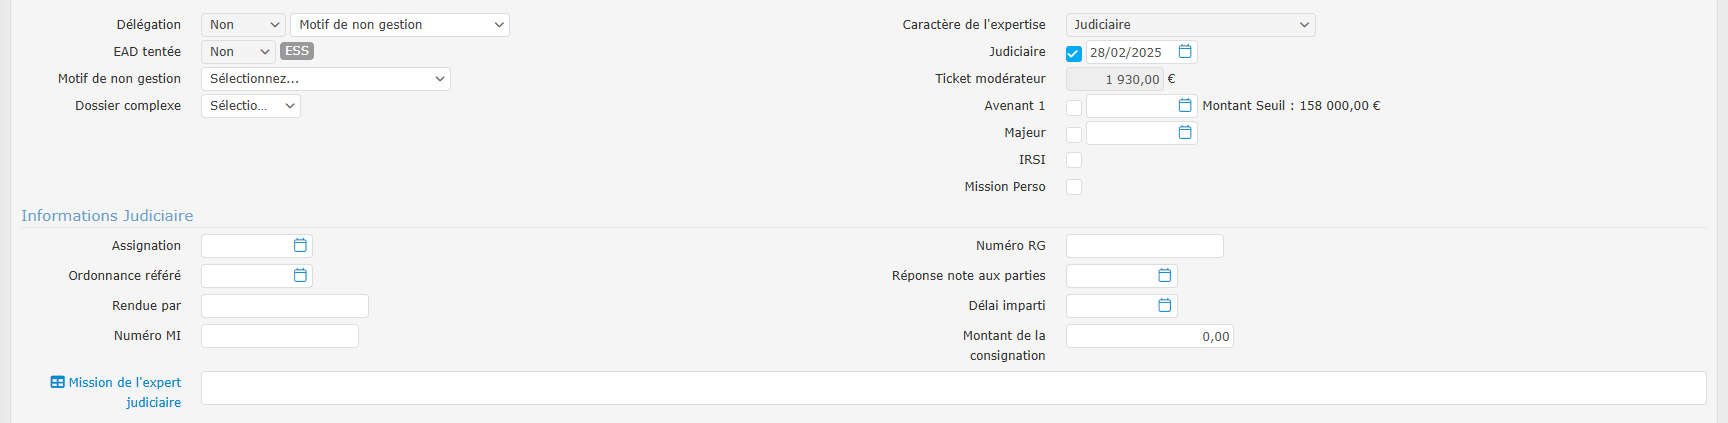Uncheck the Judiciaire checkbox
This screenshot has height=423, width=1728.
point(1074,53)
